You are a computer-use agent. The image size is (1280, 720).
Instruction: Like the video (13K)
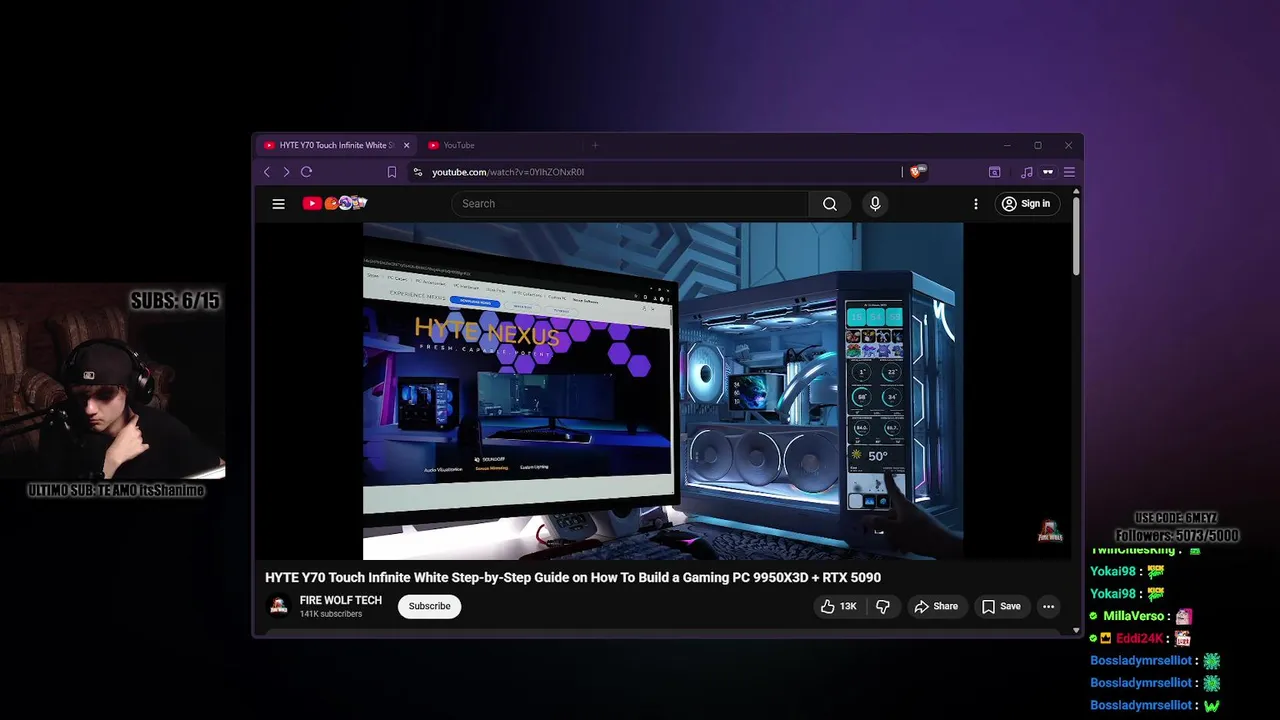coord(838,606)
